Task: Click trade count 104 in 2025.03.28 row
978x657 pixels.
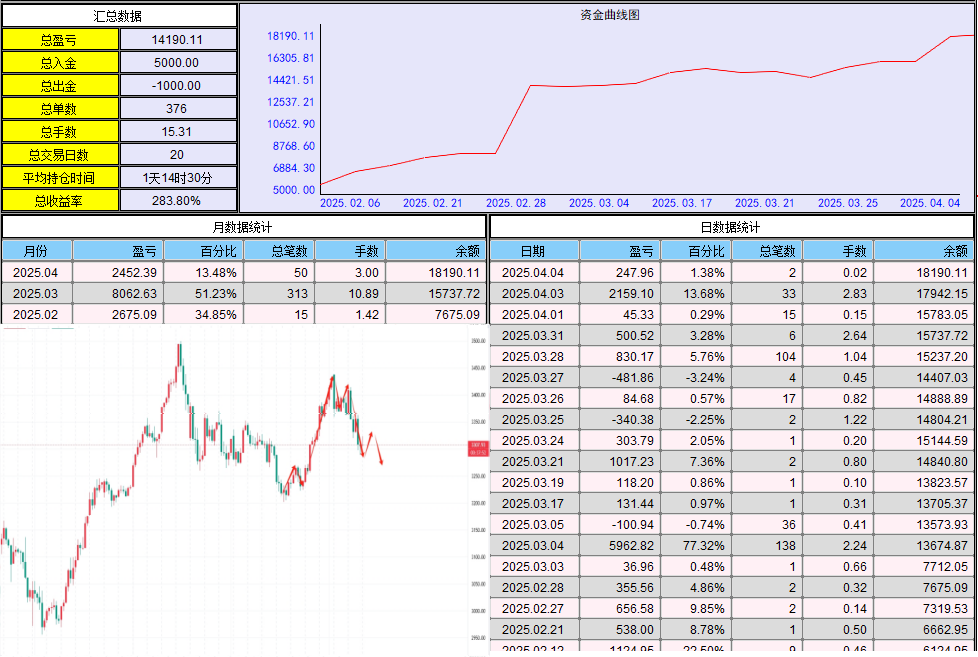Action: (x=767, y=356)
